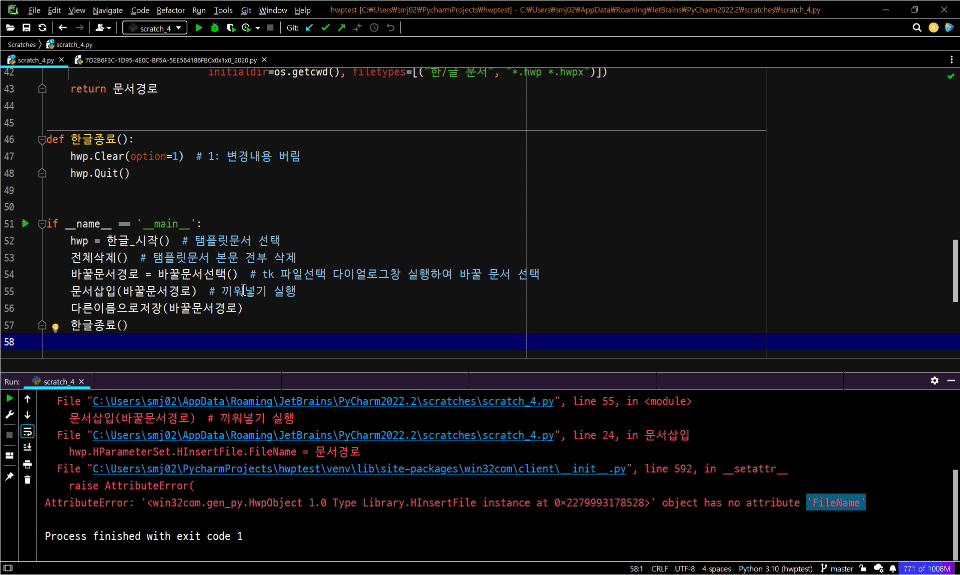Open scratch_4 run configuration dropdown
This screenshot has width=960, height=575.
coord(155,28)
